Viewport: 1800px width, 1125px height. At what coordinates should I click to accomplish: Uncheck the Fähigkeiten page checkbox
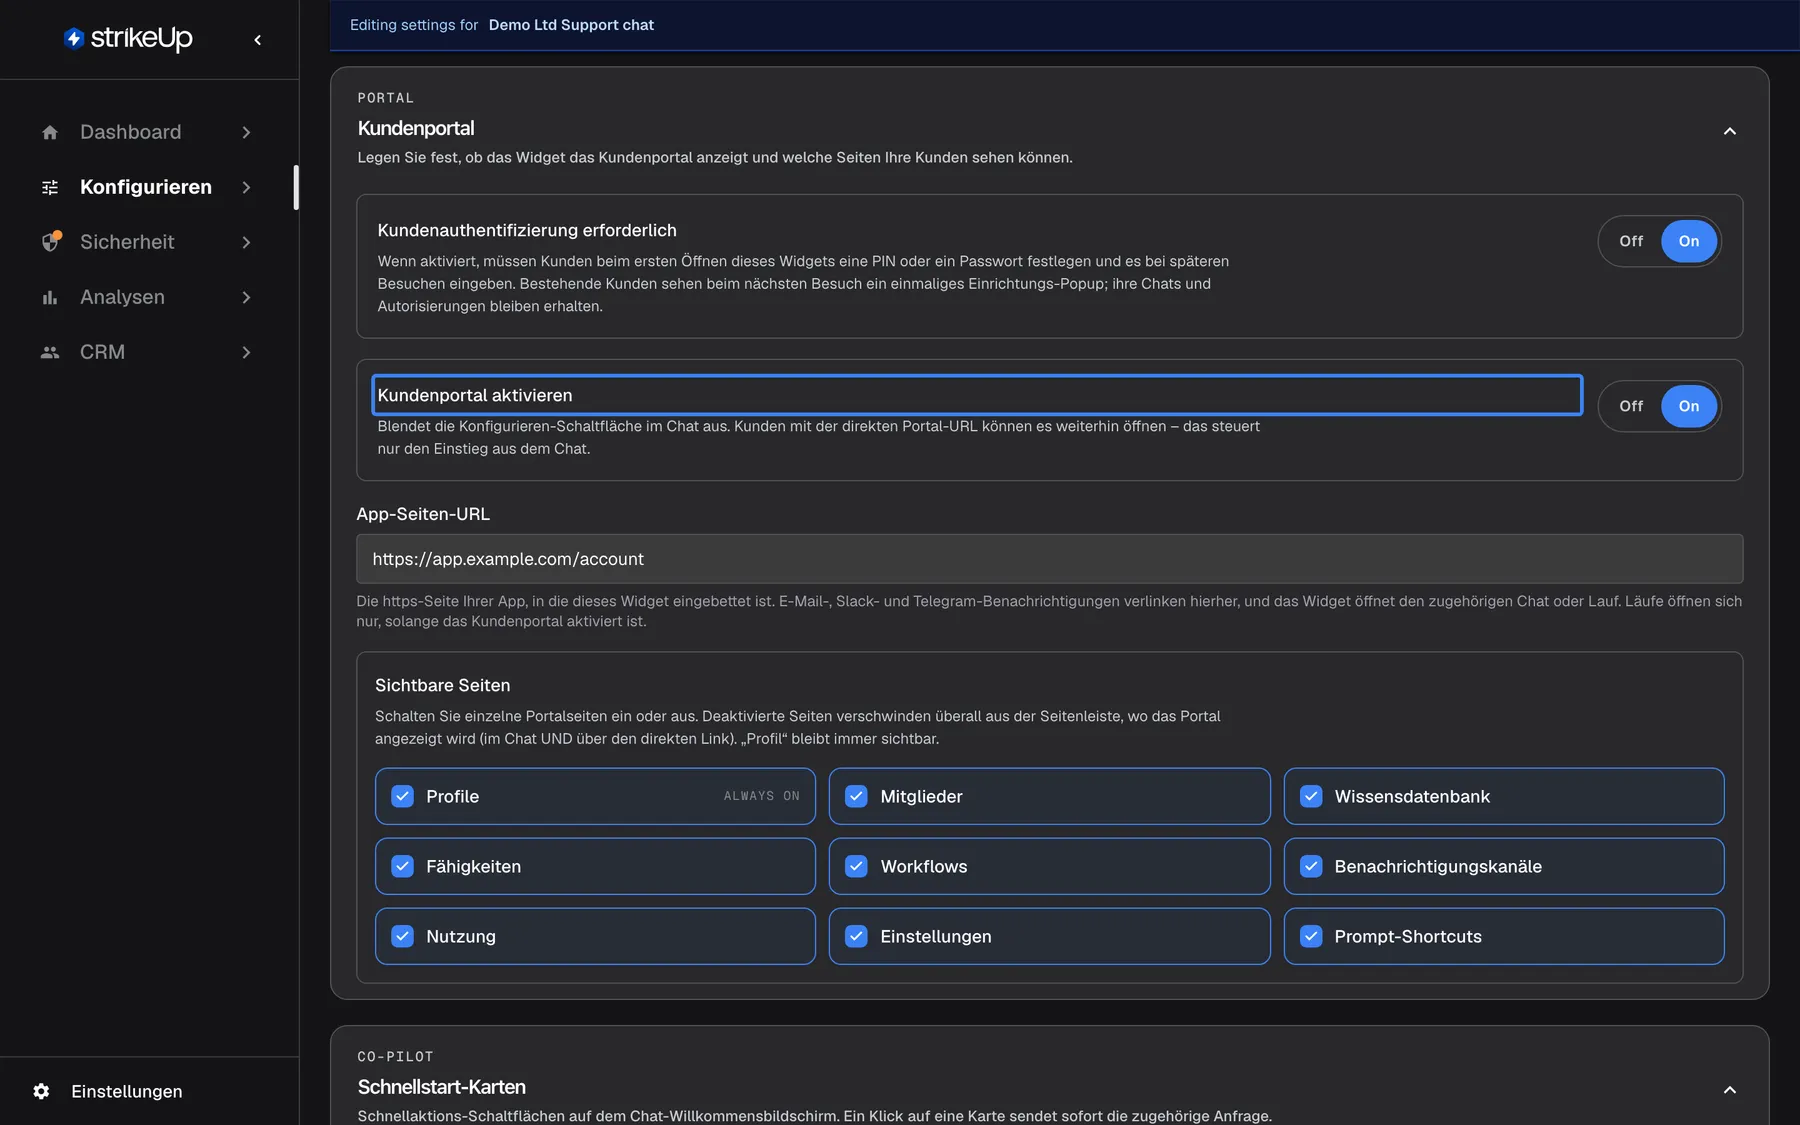tap(402, 866)
